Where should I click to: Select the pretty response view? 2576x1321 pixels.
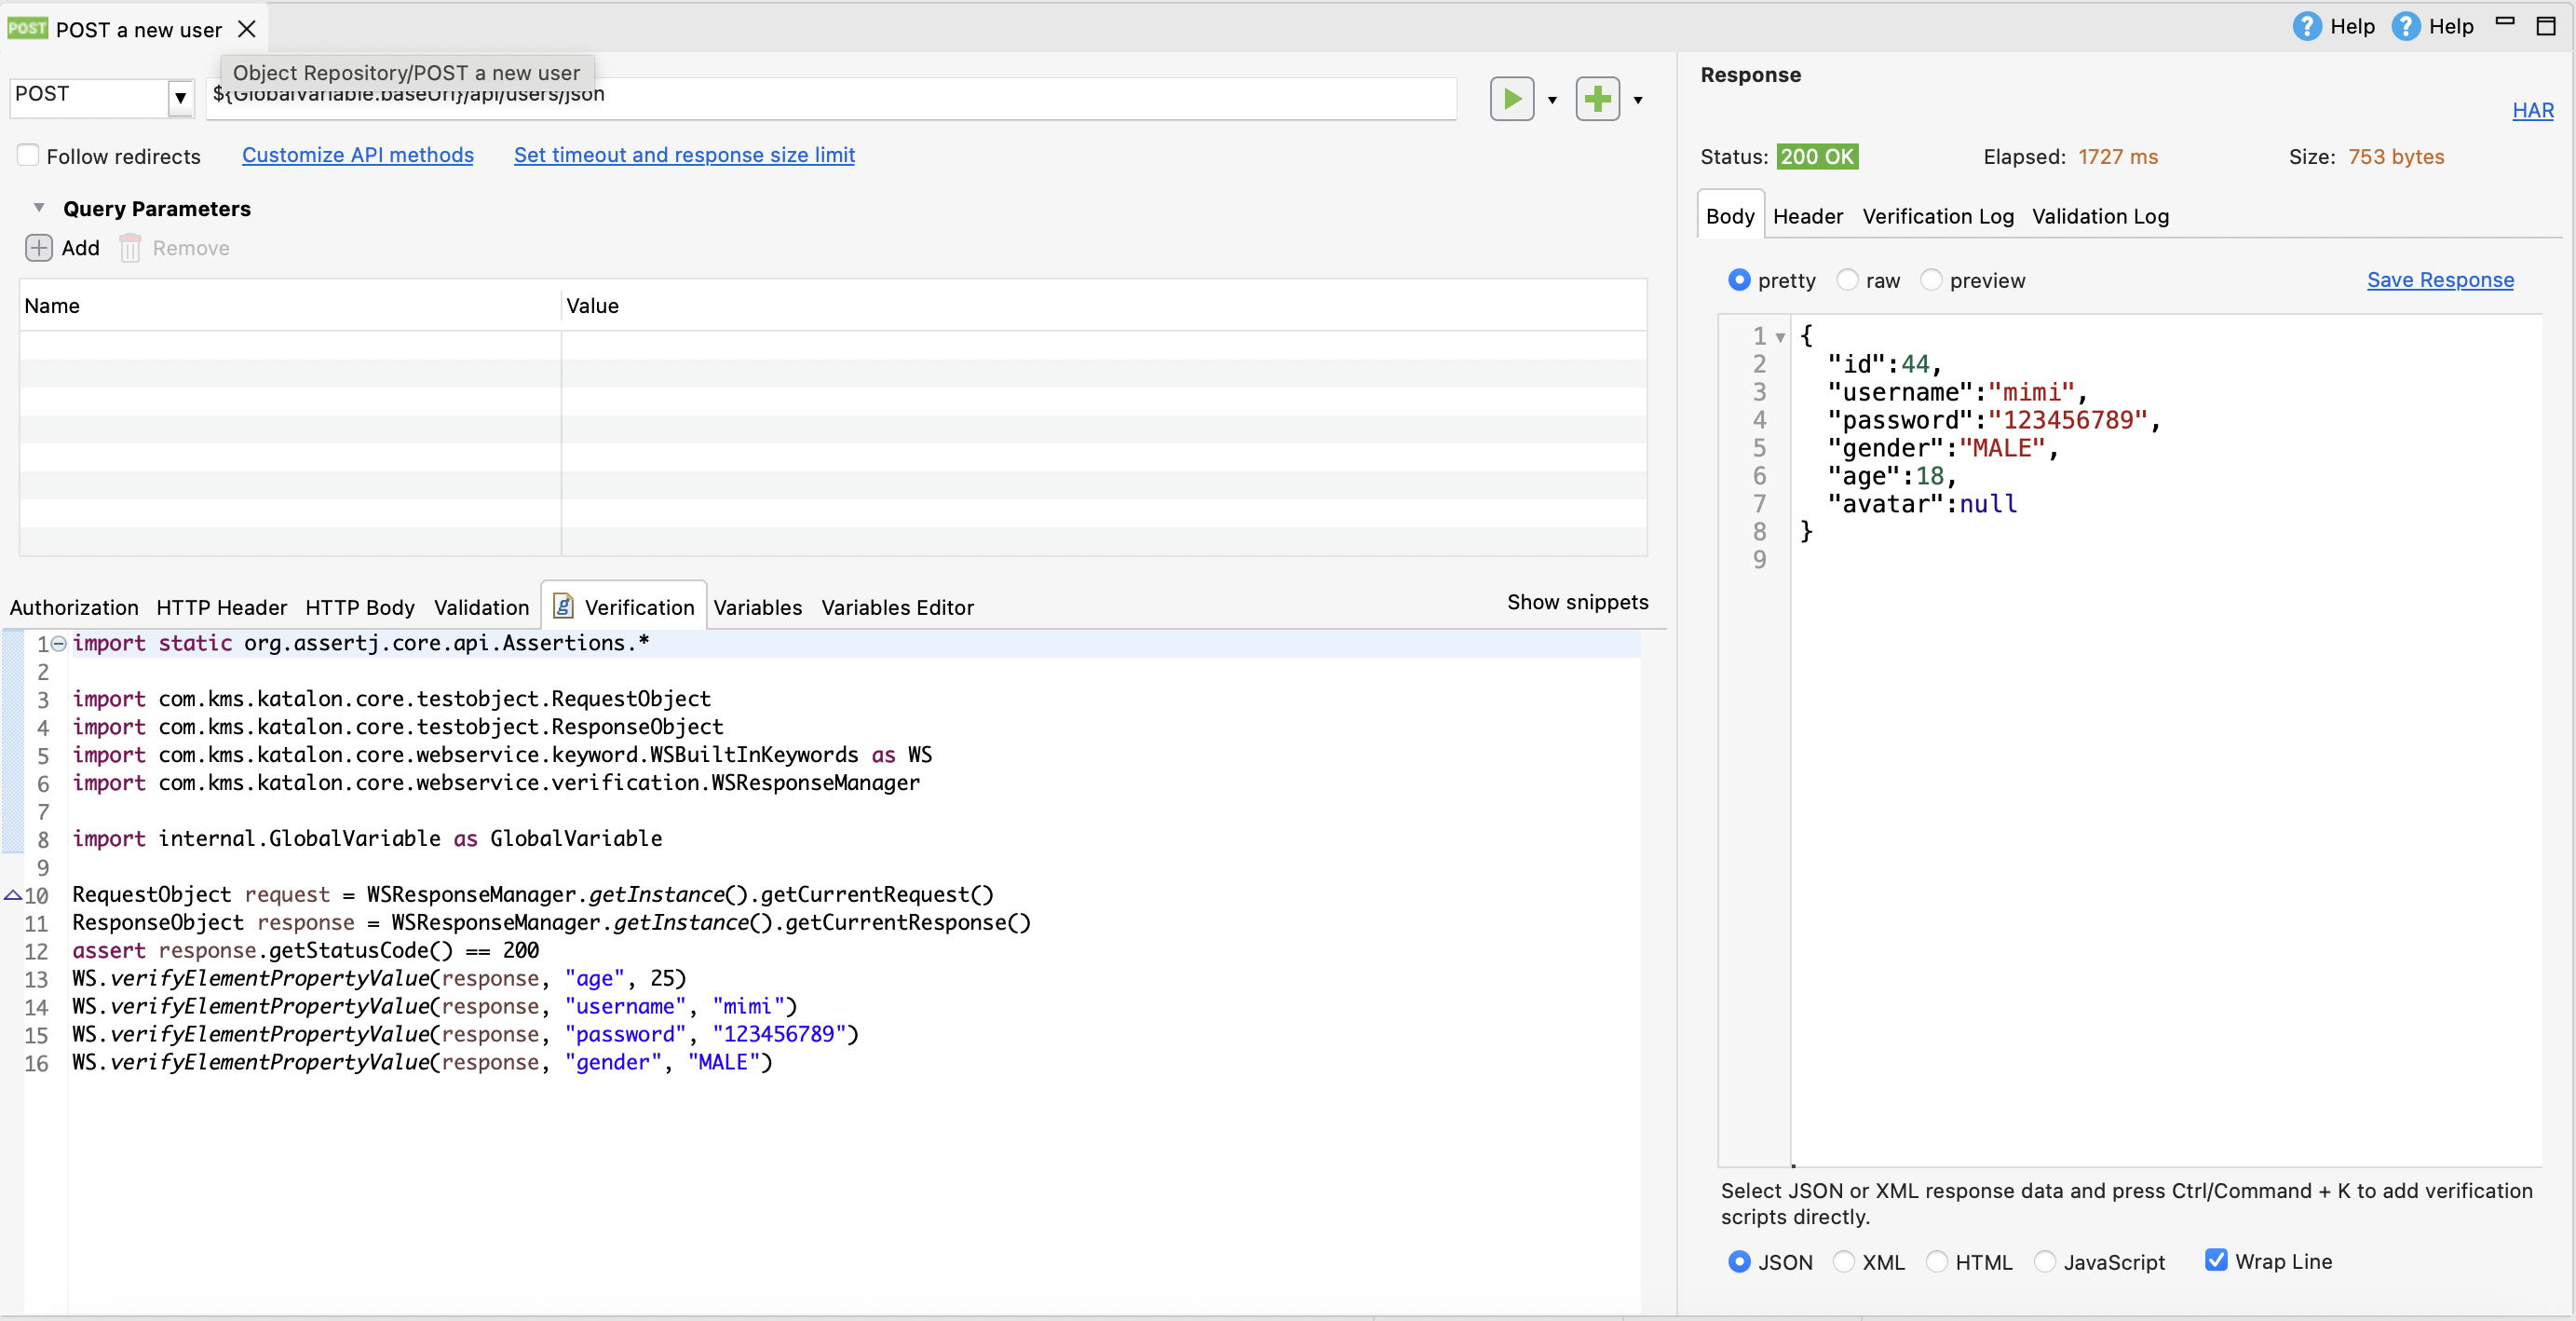1739,280
